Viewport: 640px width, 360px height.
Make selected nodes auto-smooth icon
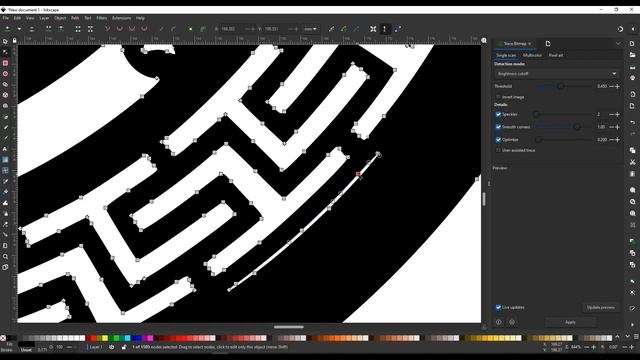(x=144, y=29)
